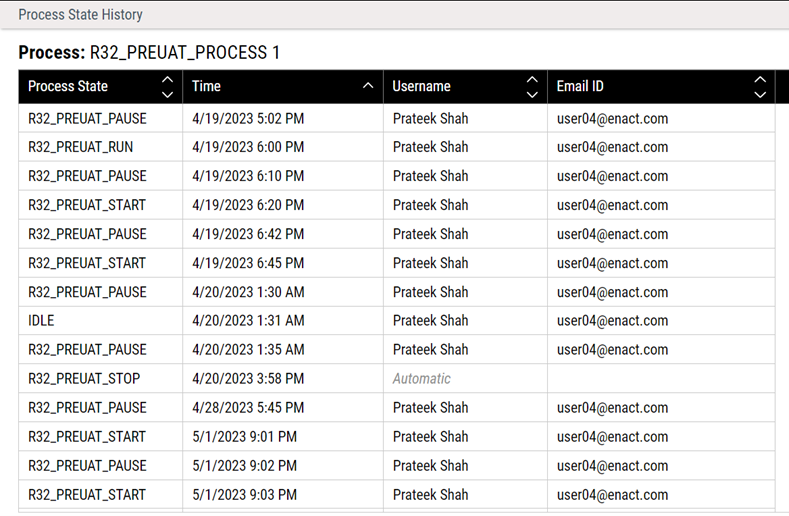Select the R32_PREUAT_RUN state cell
The image size is (789, 516).
(x=81, y=147)
